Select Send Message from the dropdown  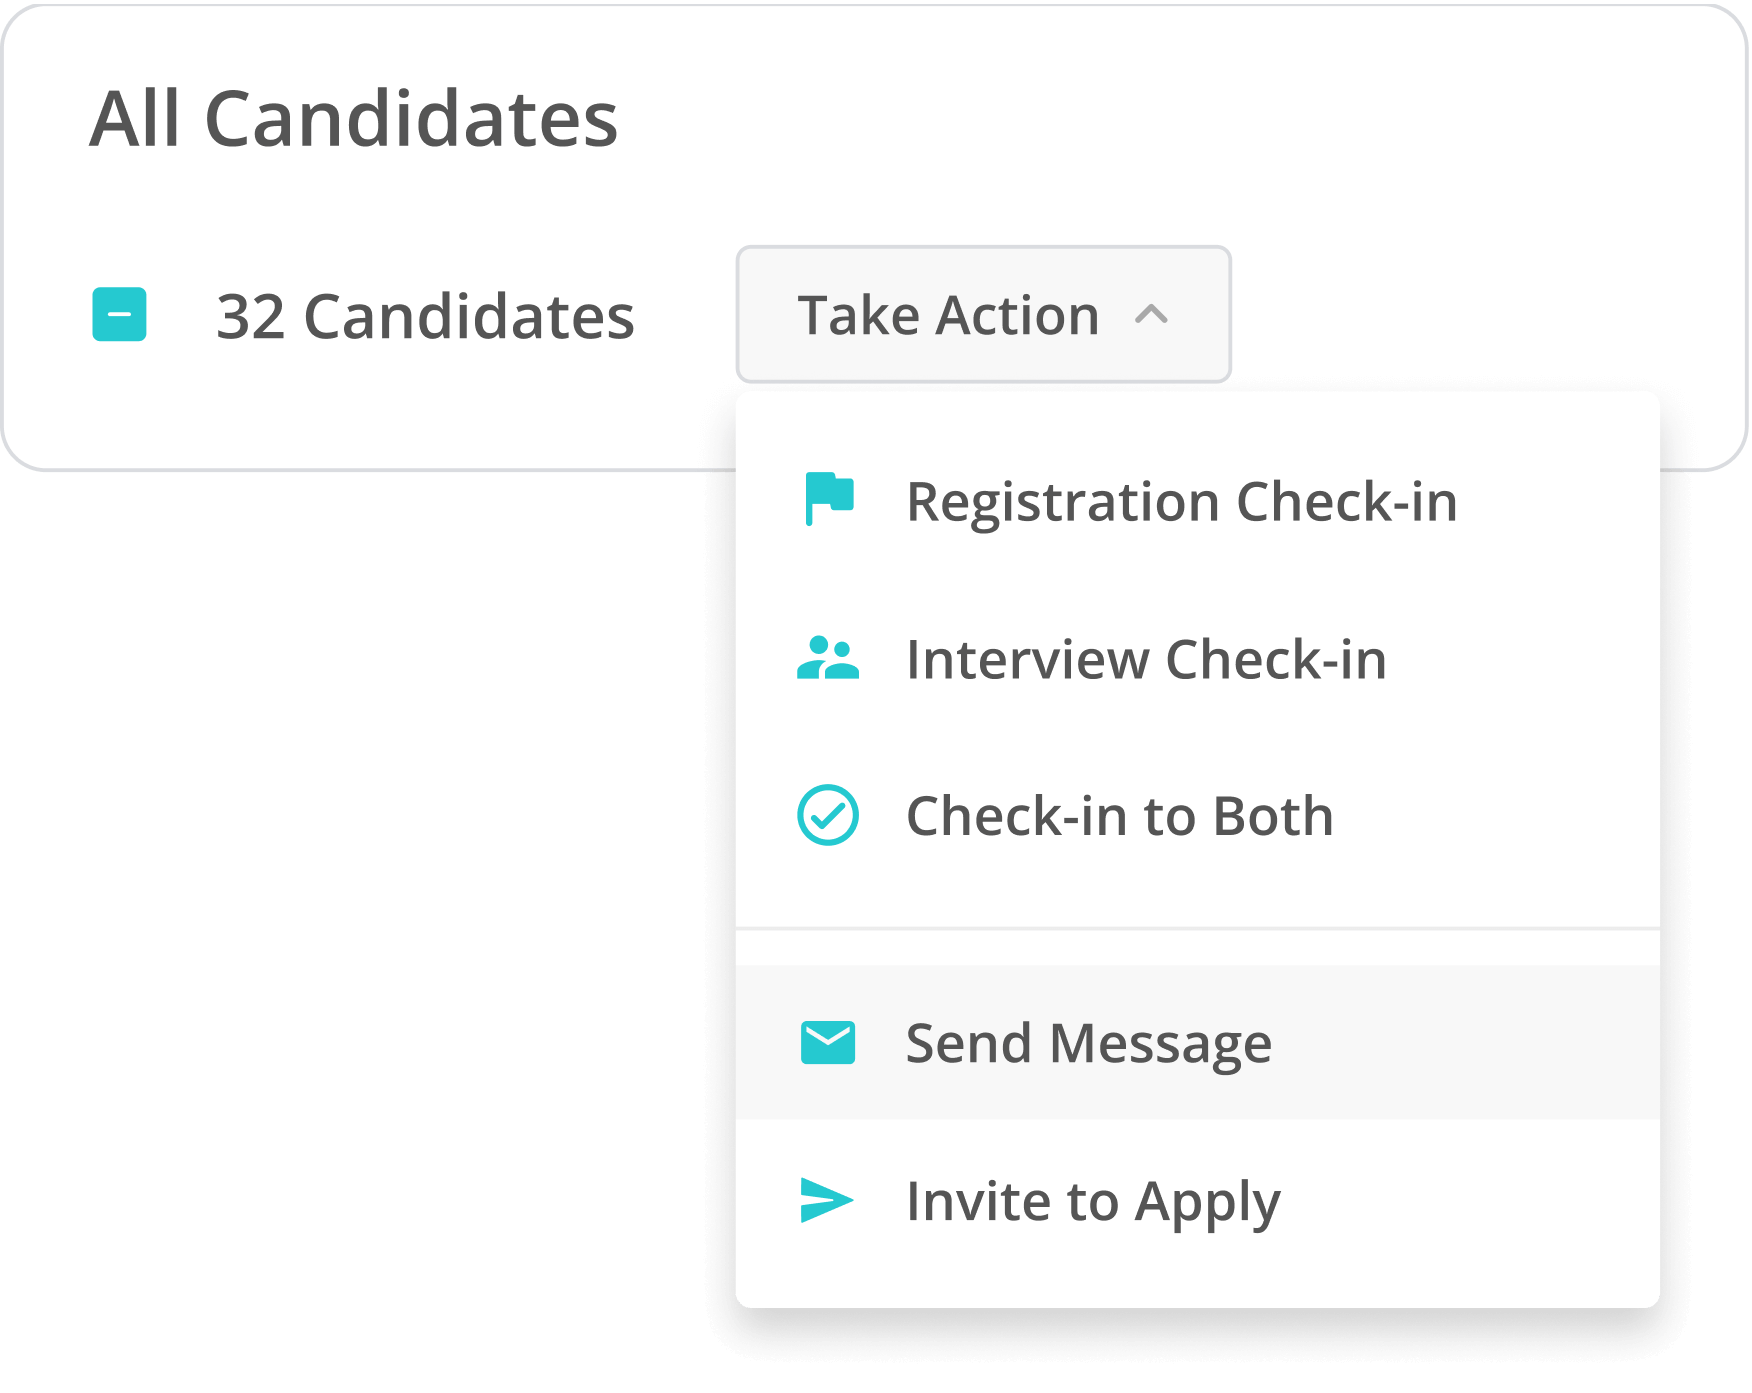[x=1088, y=1043]
